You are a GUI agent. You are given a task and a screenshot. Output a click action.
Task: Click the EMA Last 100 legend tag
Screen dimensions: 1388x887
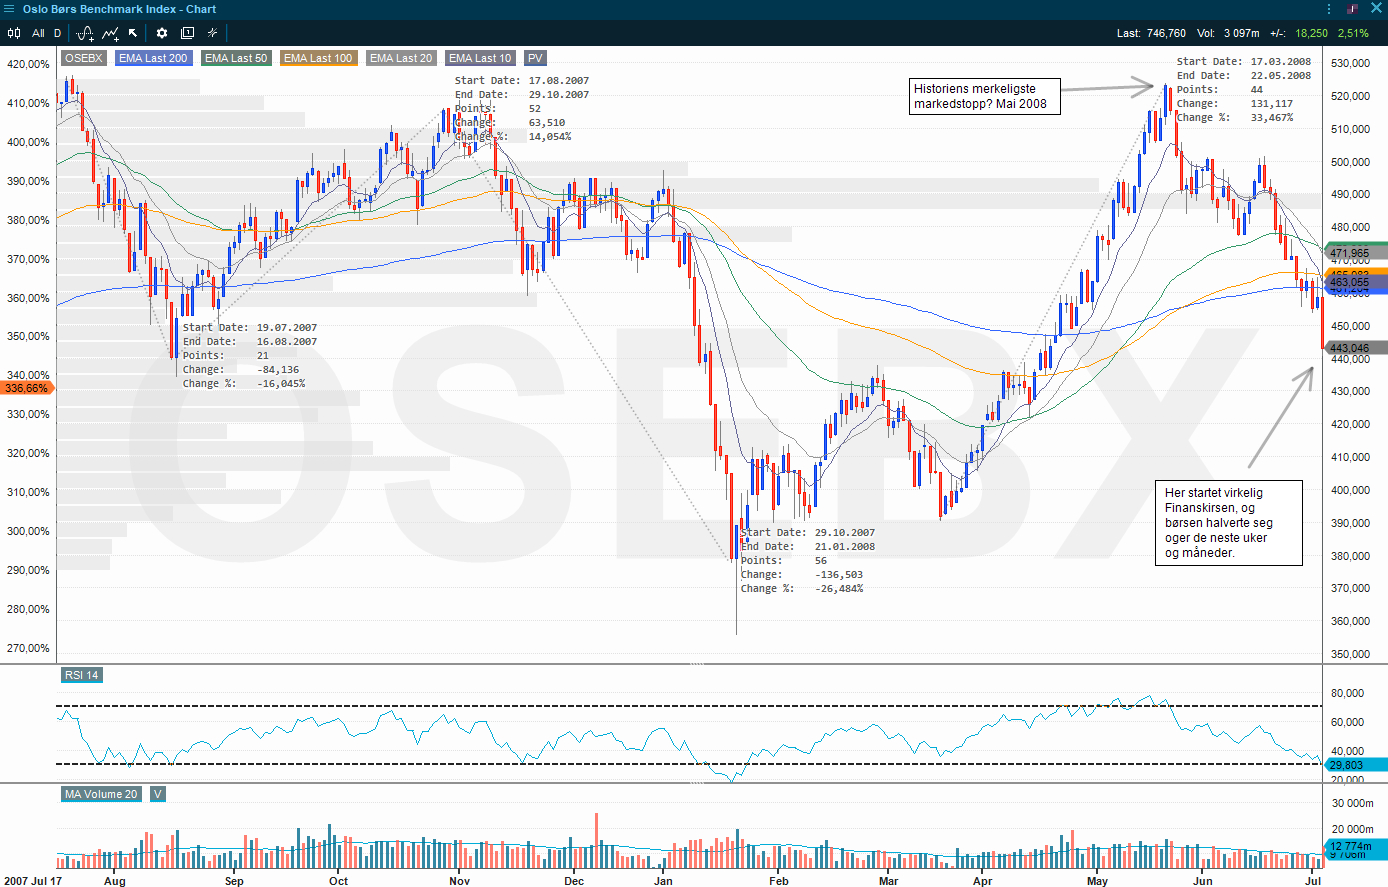pos(318,58)
